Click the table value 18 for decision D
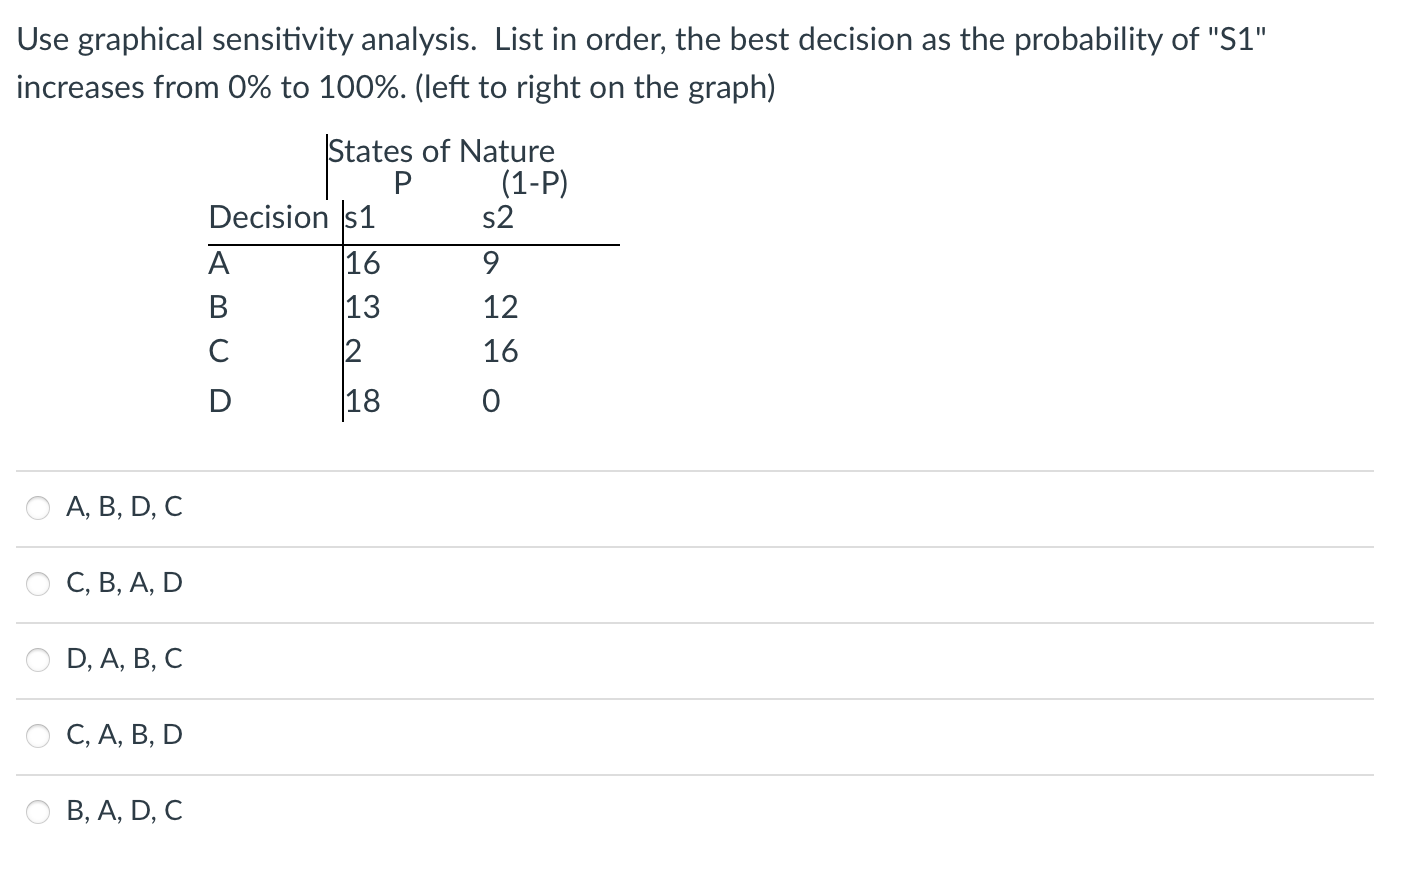Screen dimensions: 1402x872 tap(364, 401)
